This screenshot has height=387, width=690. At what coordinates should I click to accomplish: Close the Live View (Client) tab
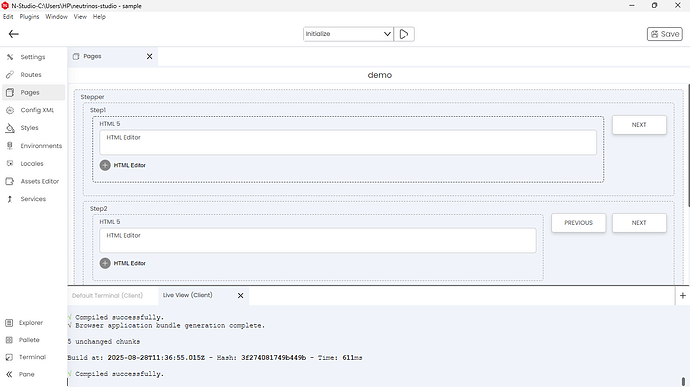click(241, 295)
